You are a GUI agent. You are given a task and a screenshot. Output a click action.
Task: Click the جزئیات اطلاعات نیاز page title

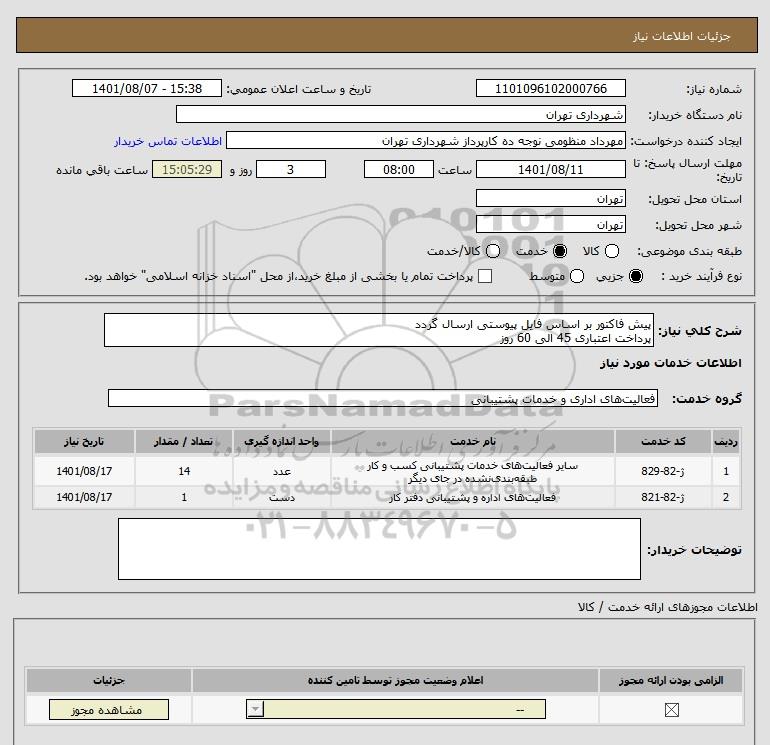click(682, 36)
